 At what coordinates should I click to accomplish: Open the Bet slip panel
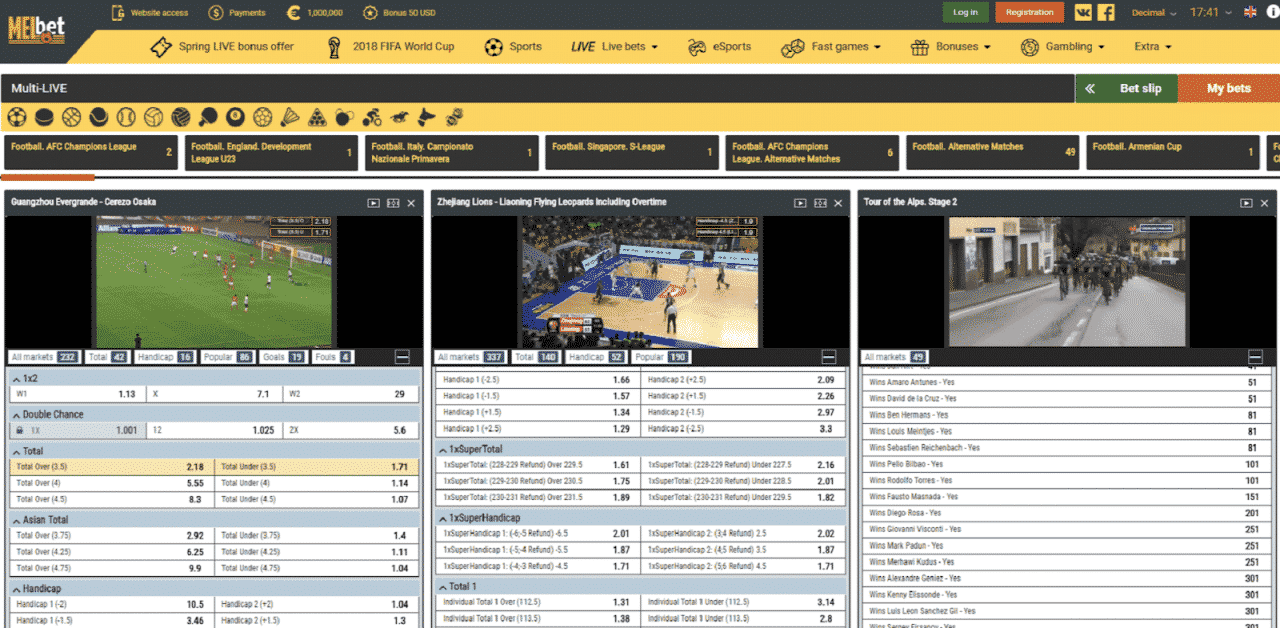1126,88
